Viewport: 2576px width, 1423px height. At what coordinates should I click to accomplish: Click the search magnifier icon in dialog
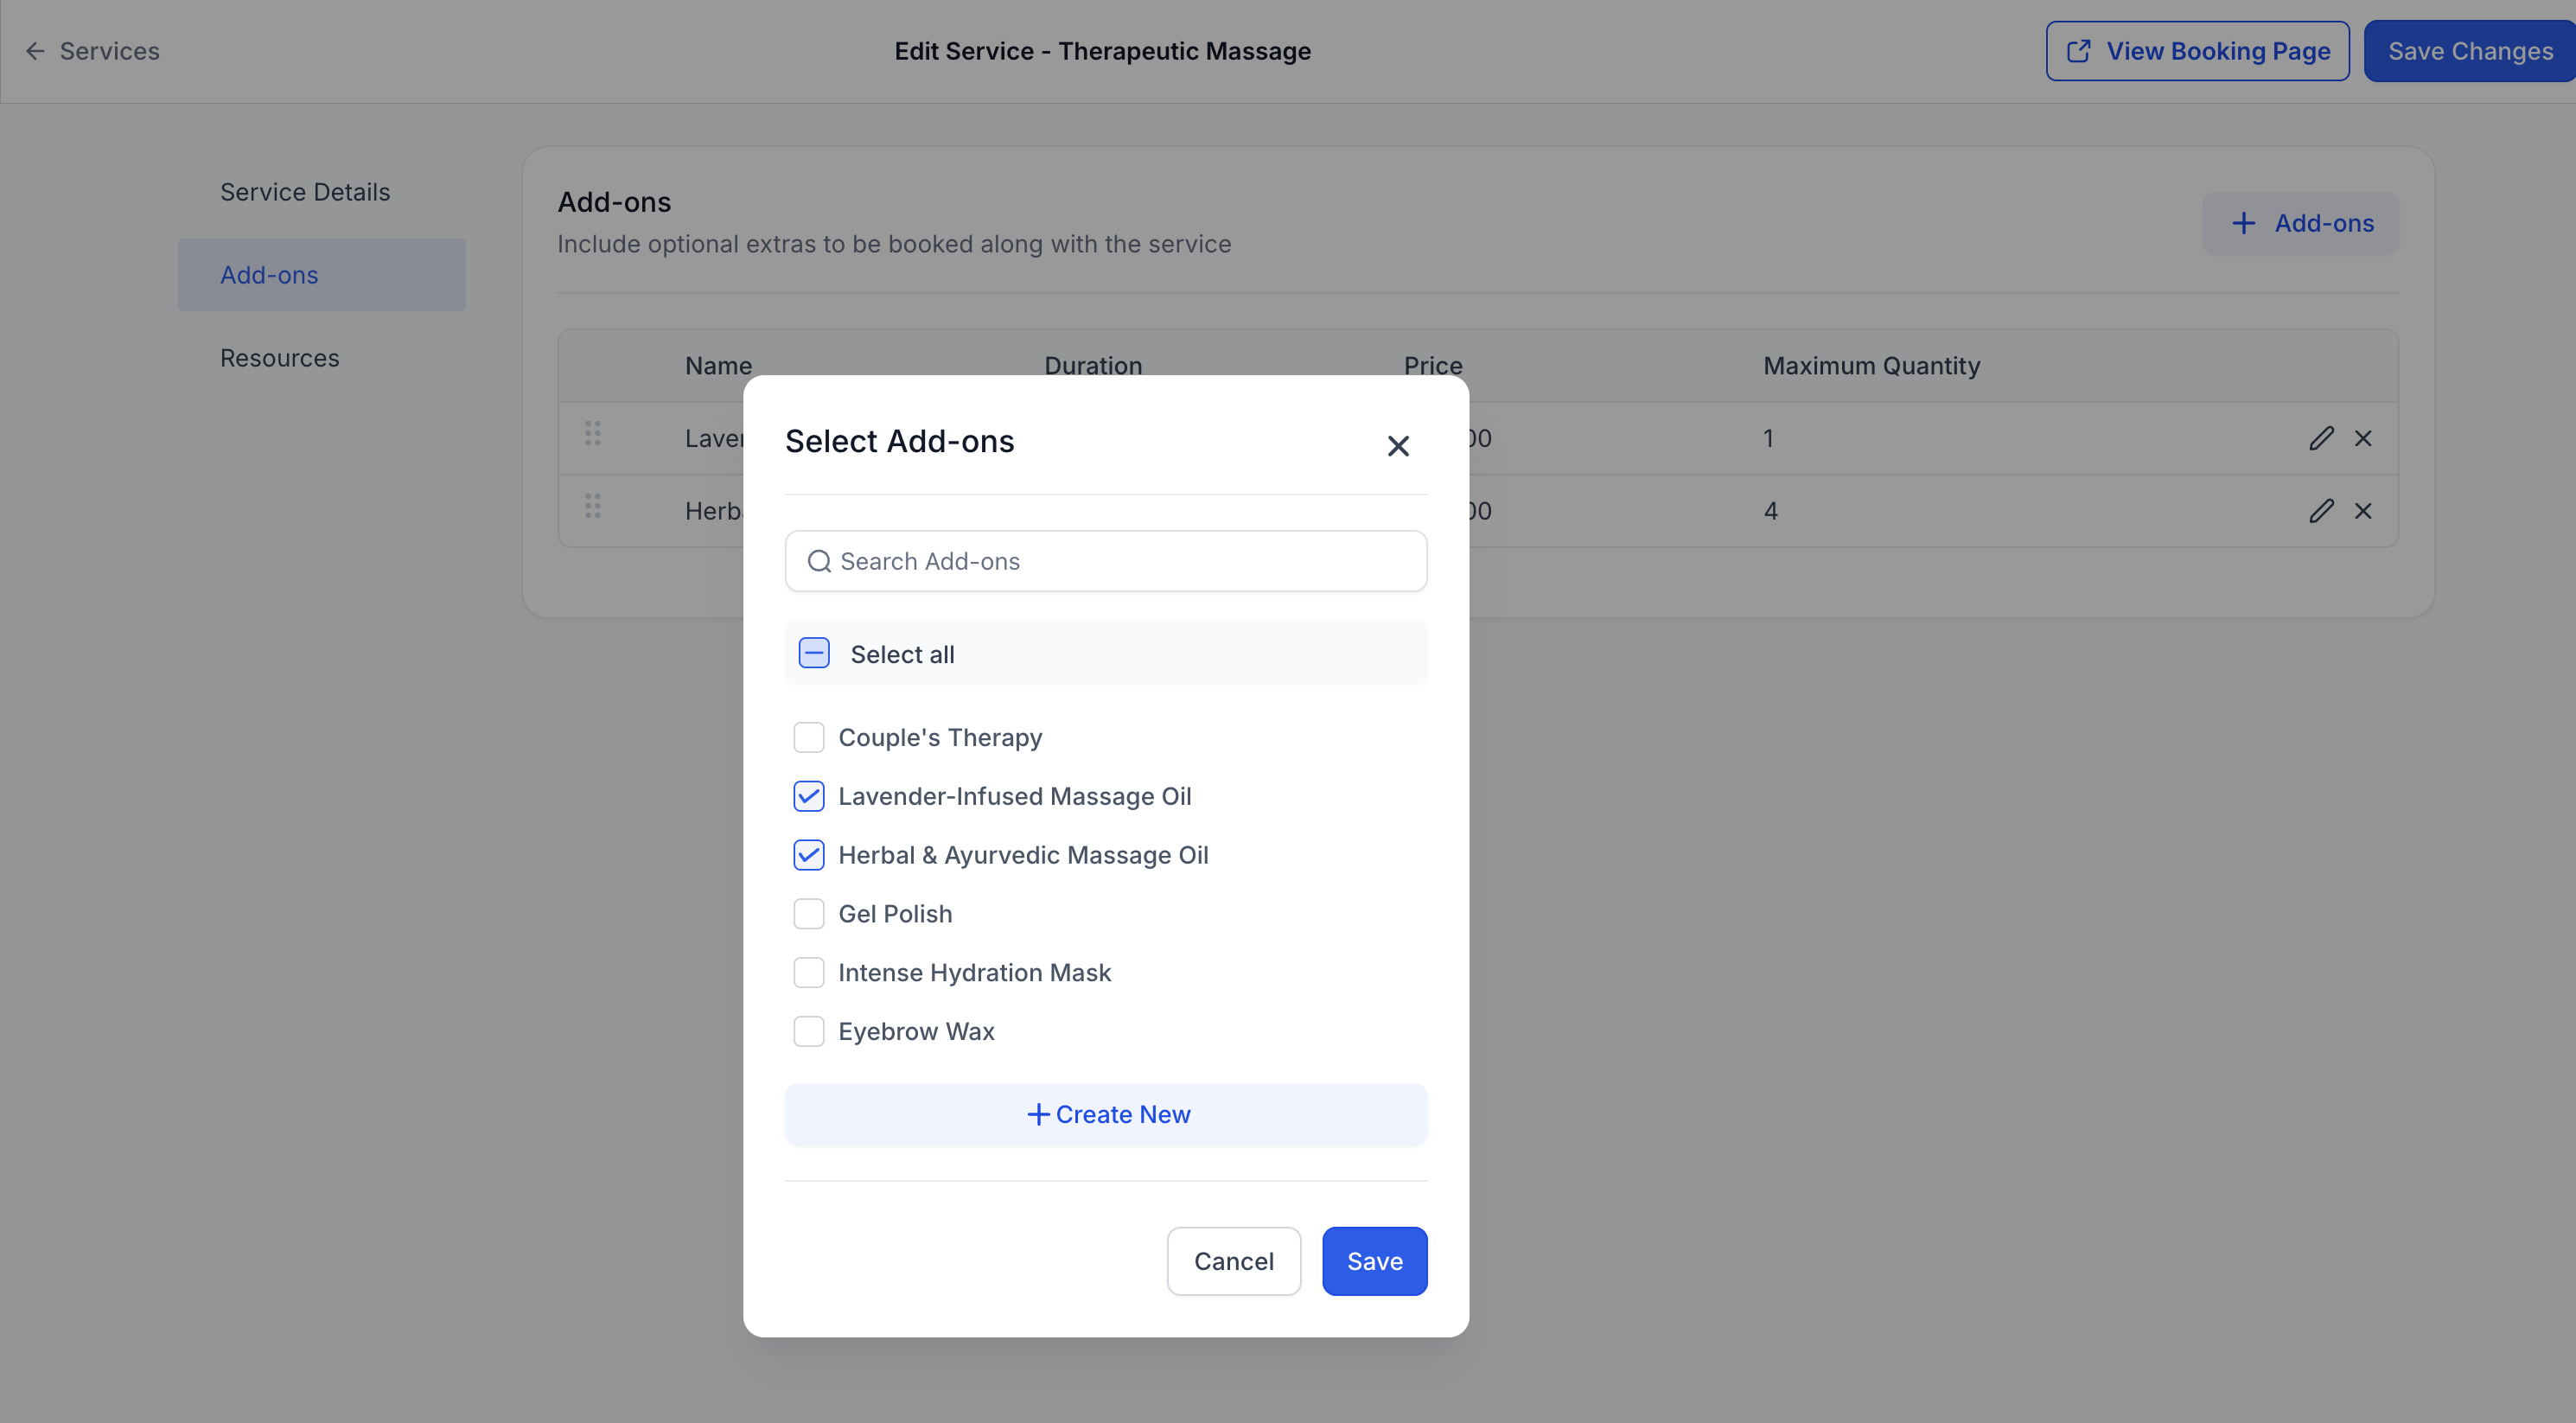click(819, 561)
